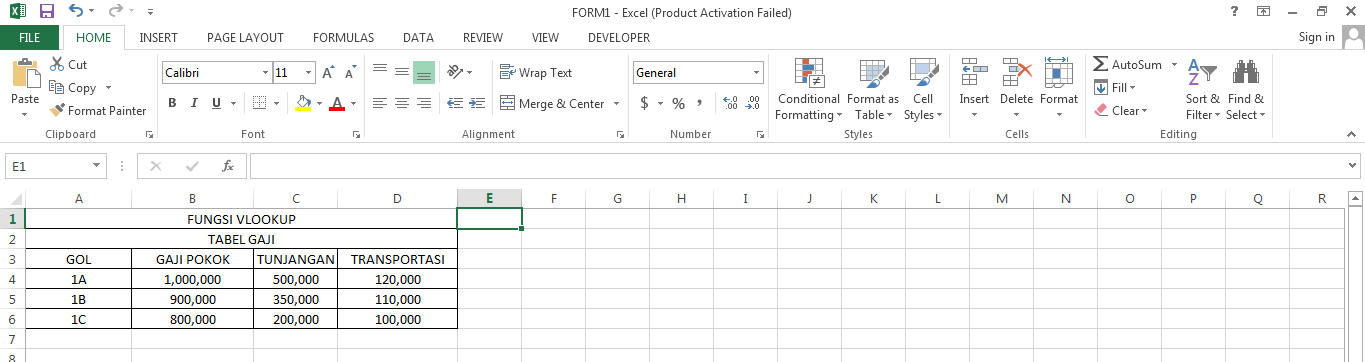
Task: Click the Format Painter brush icon
Action: click(57, 111)
